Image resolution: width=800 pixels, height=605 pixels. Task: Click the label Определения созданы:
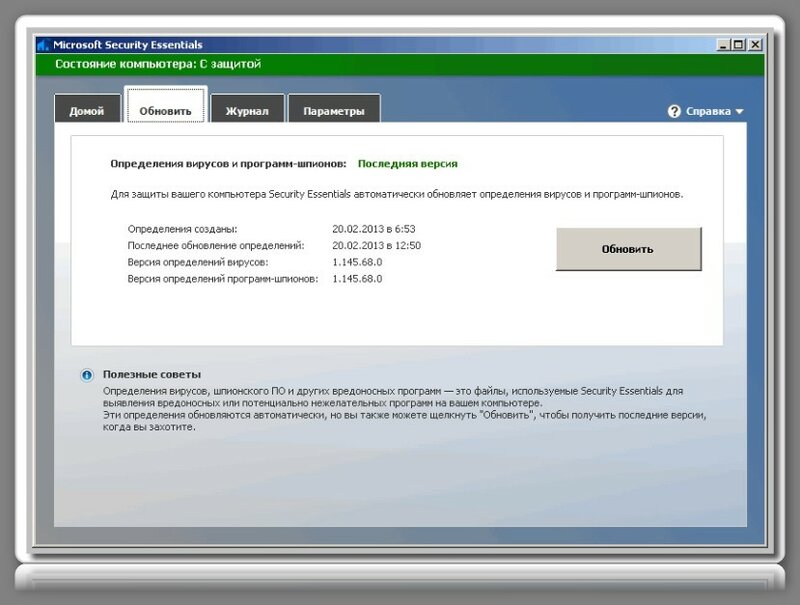[182, 229]
